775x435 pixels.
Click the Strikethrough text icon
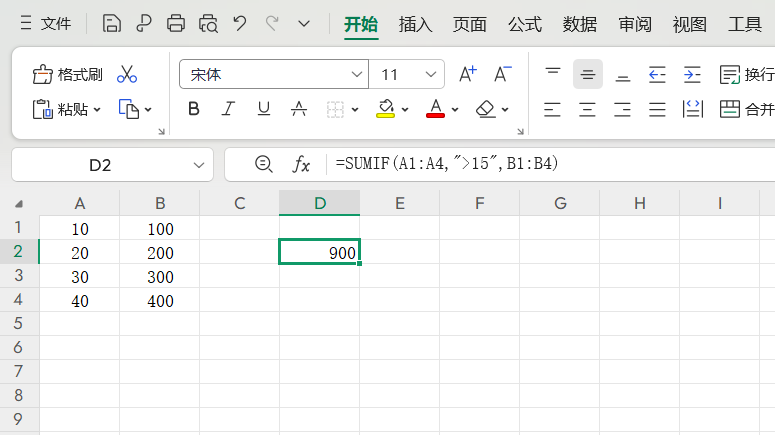pyautogui.click(x=298, y=109)
